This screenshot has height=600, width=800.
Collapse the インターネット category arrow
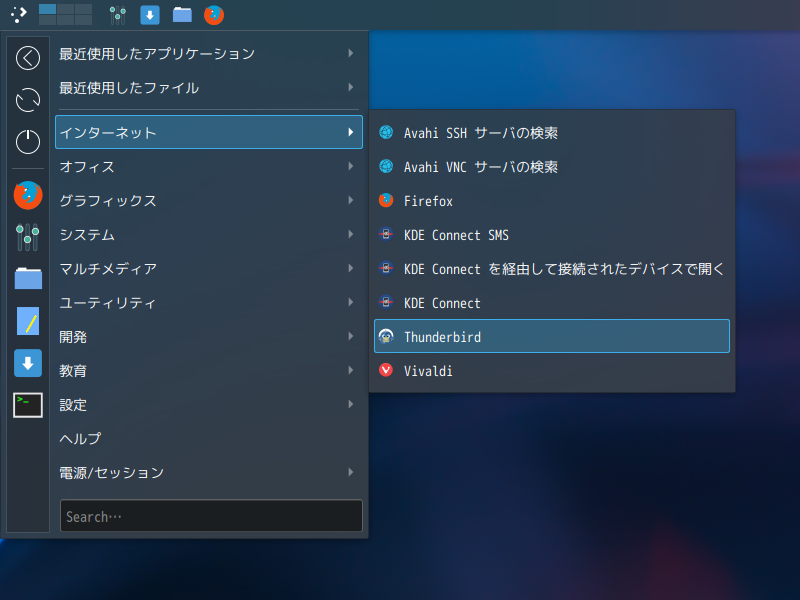coord(351,132)
